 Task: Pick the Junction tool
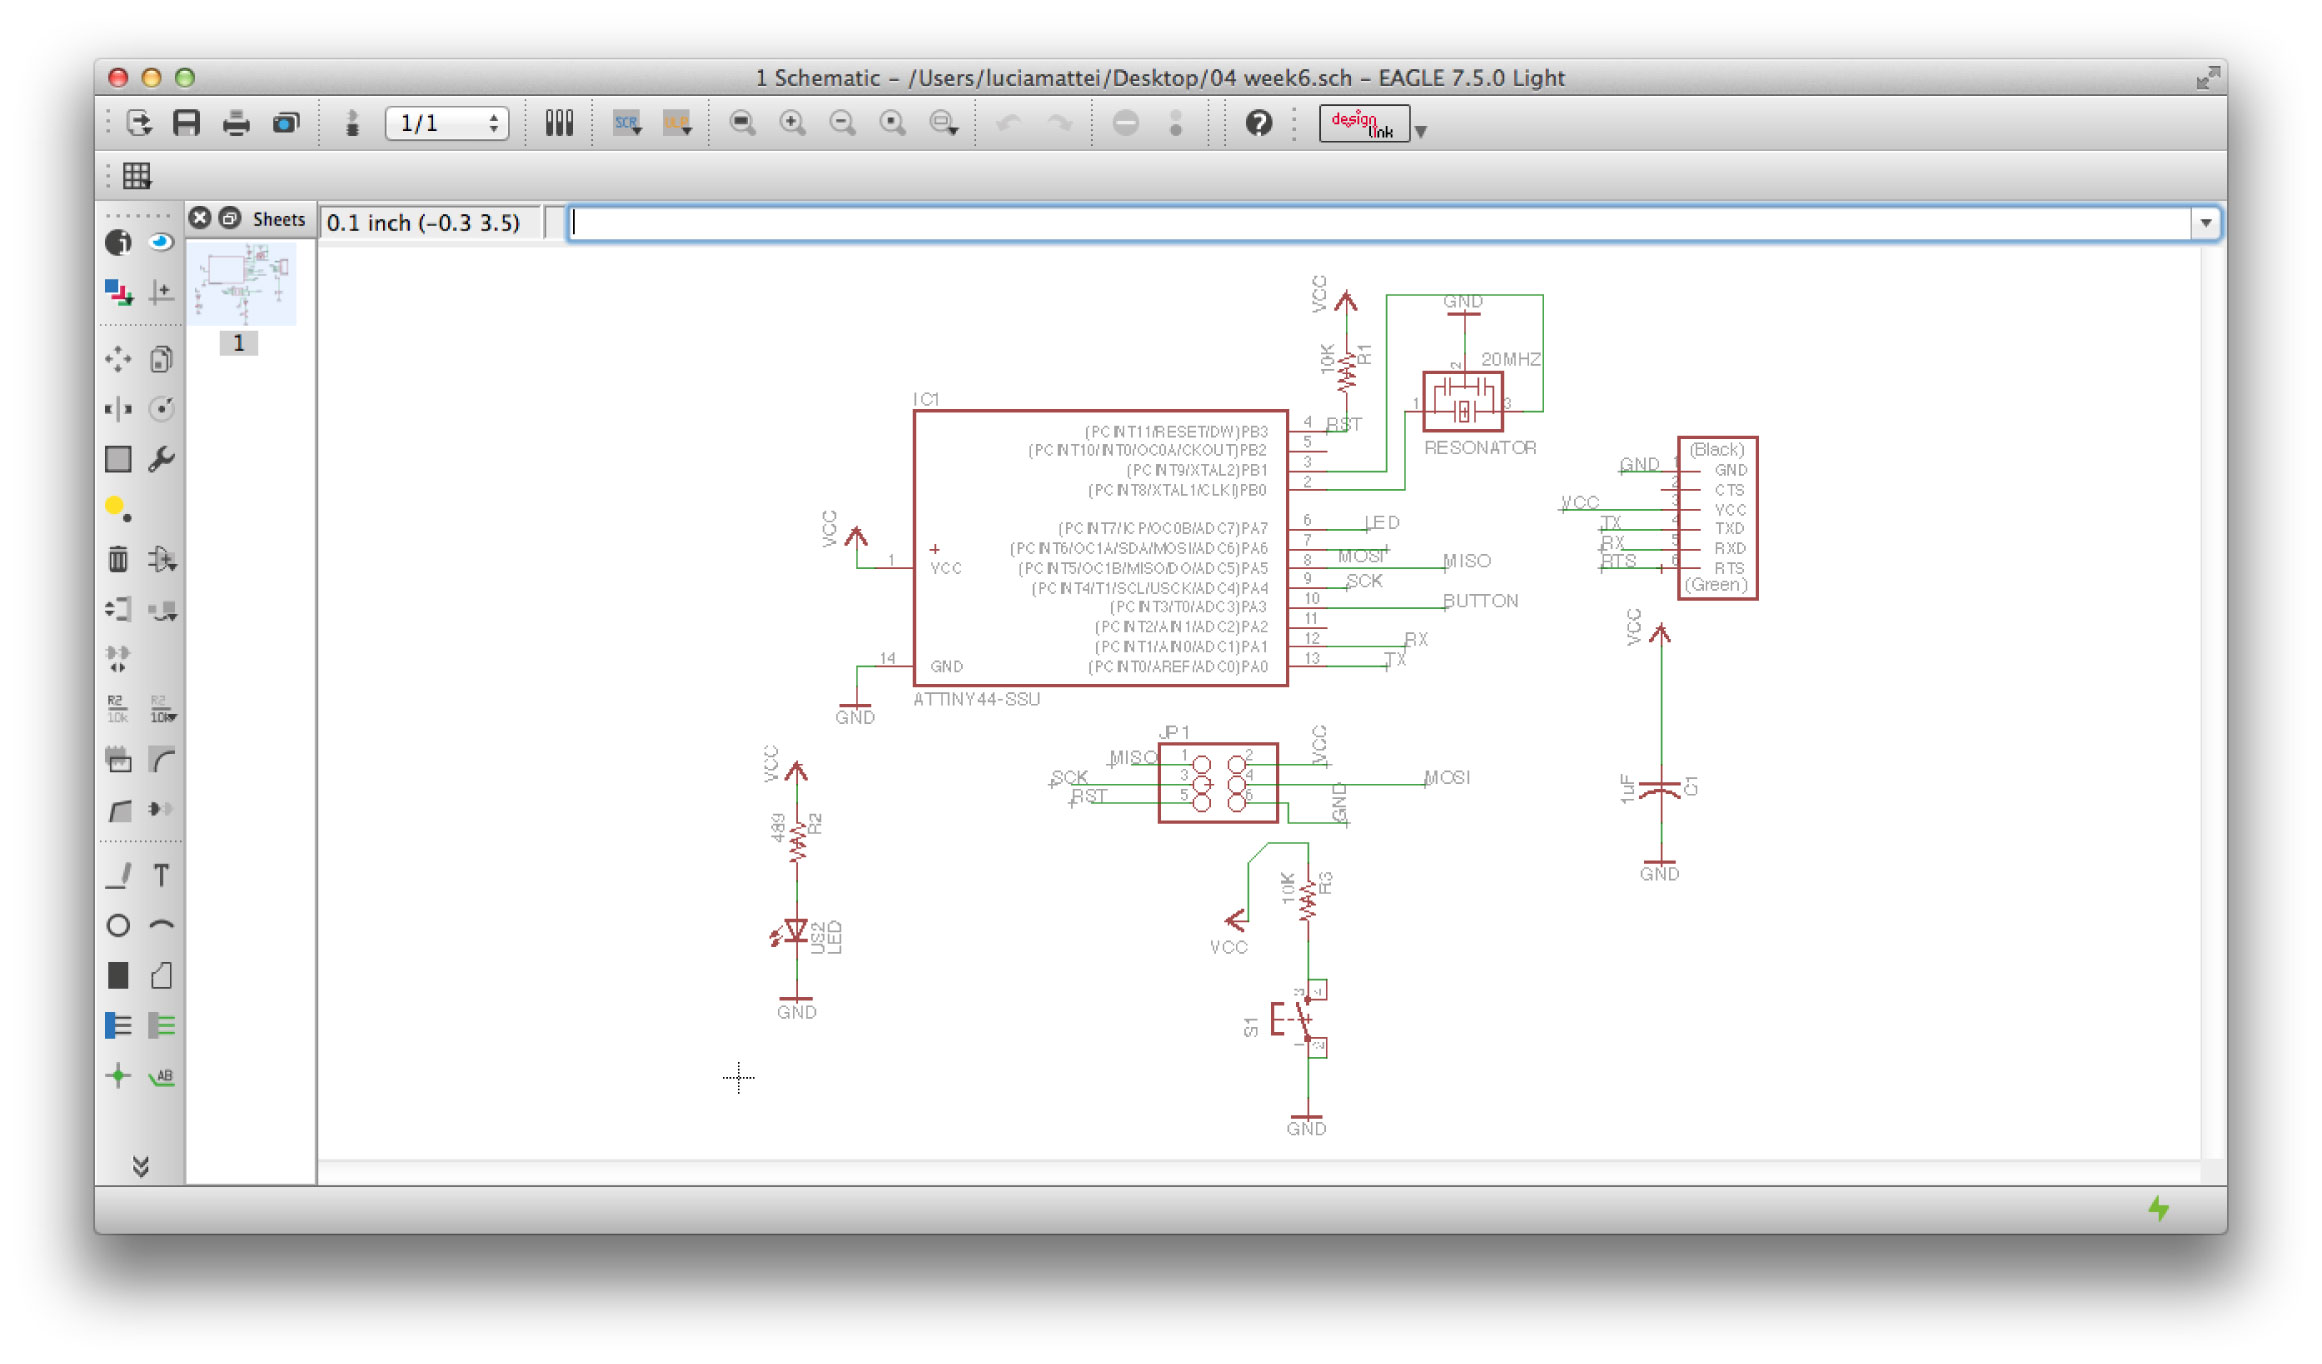pos(118,1076)
